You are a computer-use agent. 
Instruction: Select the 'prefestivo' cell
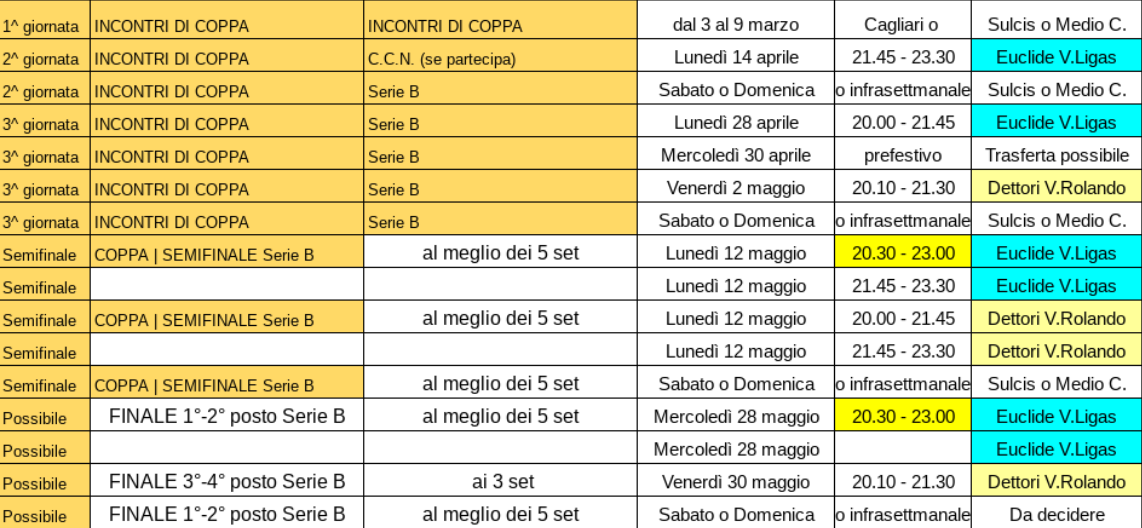[902, 155]
